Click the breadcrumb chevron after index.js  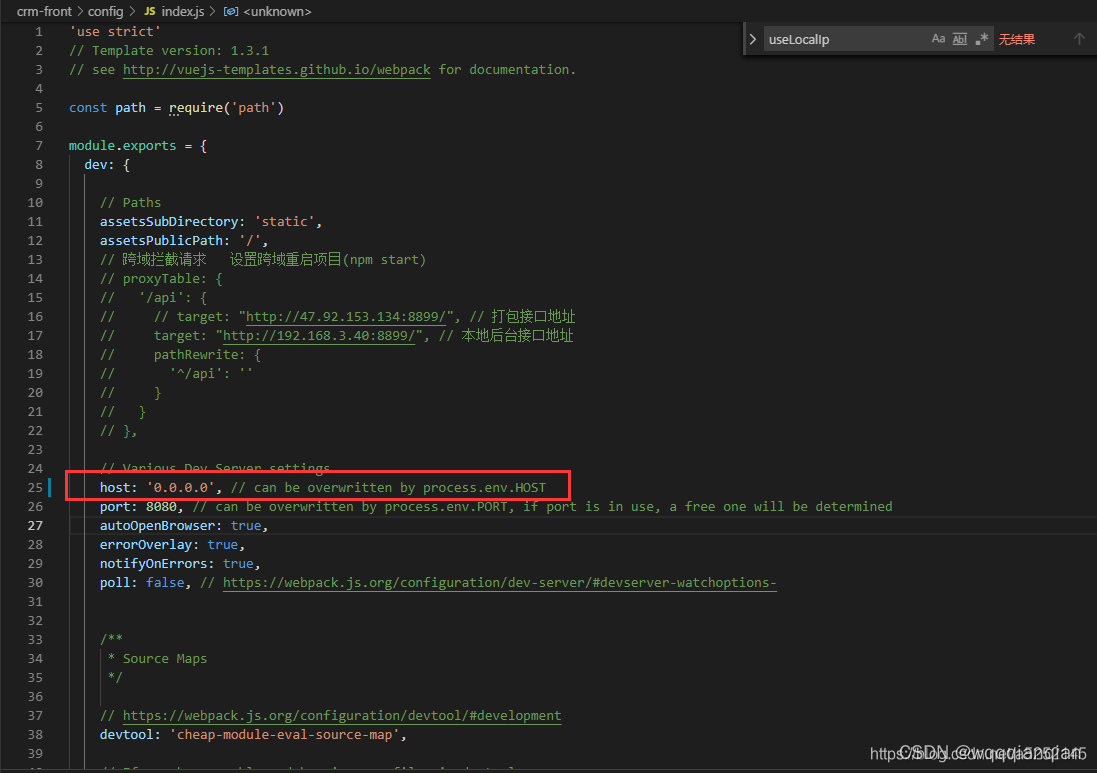coord(213,12)
